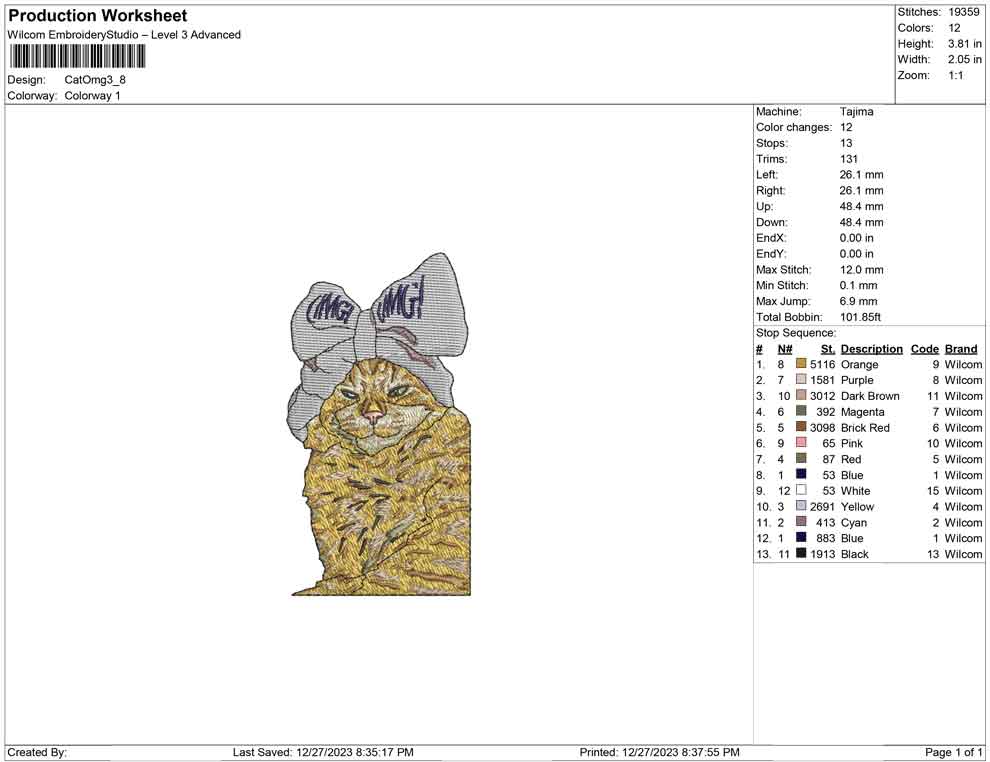Screen dimensions: 990x762
Task: Click the Orange thread color swatch
Action: (799, 364)
